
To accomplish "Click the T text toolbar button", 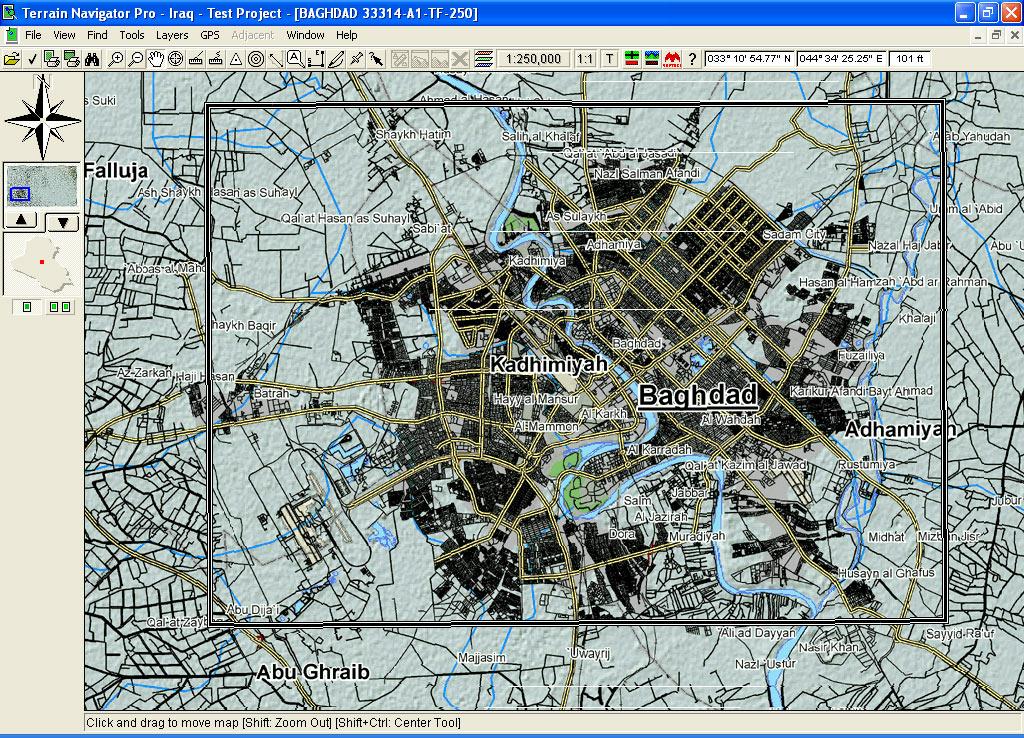I will (x=609, y=59).
